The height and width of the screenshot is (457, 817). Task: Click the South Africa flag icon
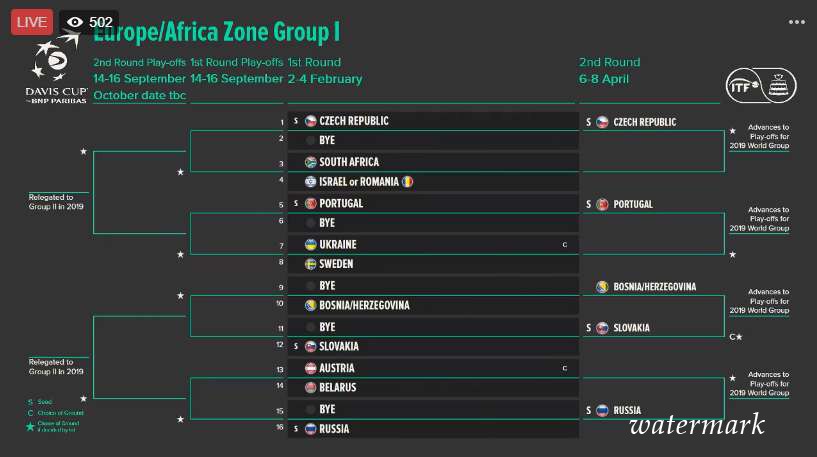(311, 162)
